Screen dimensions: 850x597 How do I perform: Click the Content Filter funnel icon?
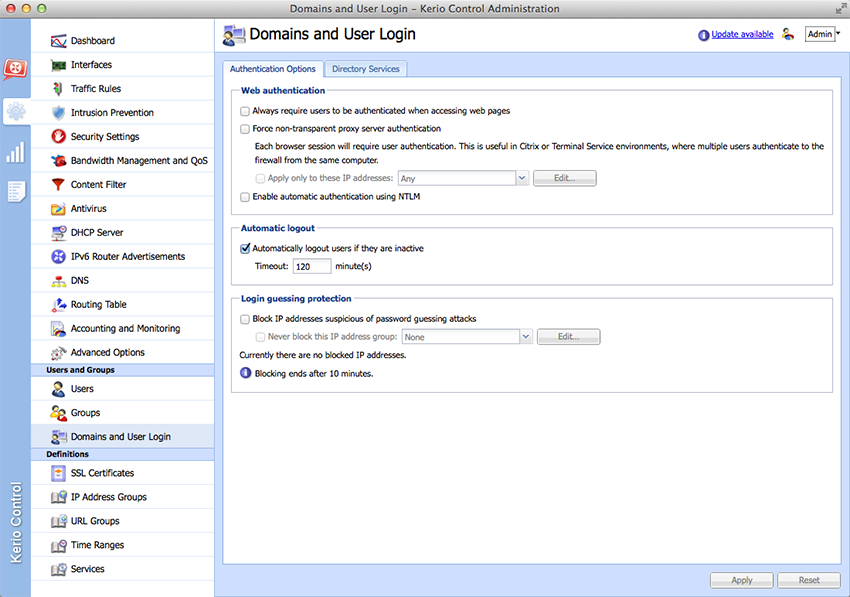[58, 185]
